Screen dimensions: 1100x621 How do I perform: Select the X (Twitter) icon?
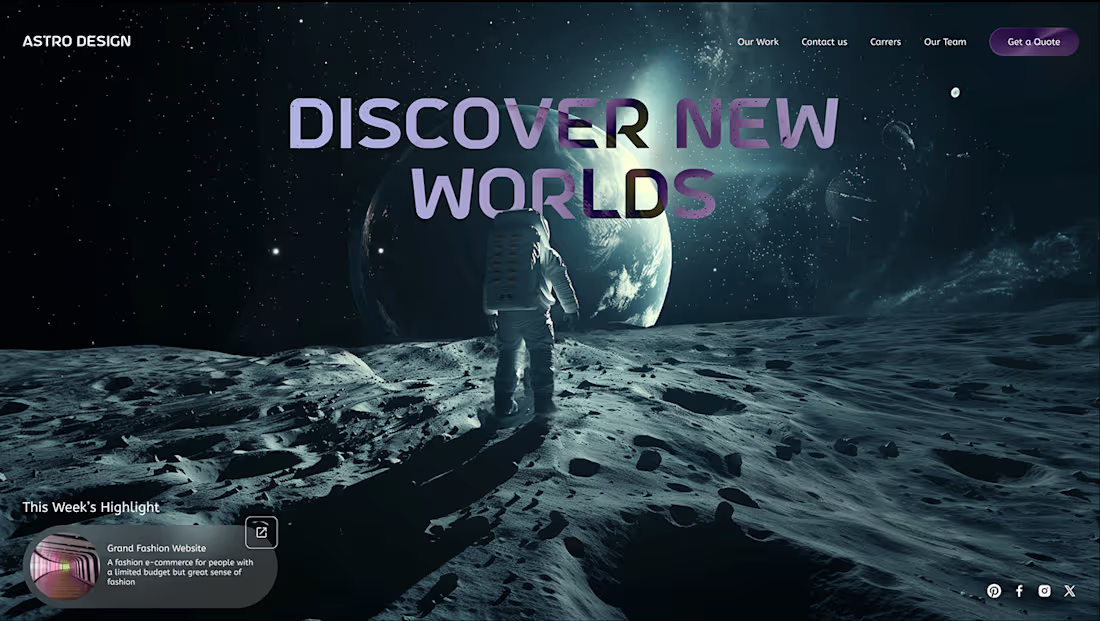click(1069, 590)
